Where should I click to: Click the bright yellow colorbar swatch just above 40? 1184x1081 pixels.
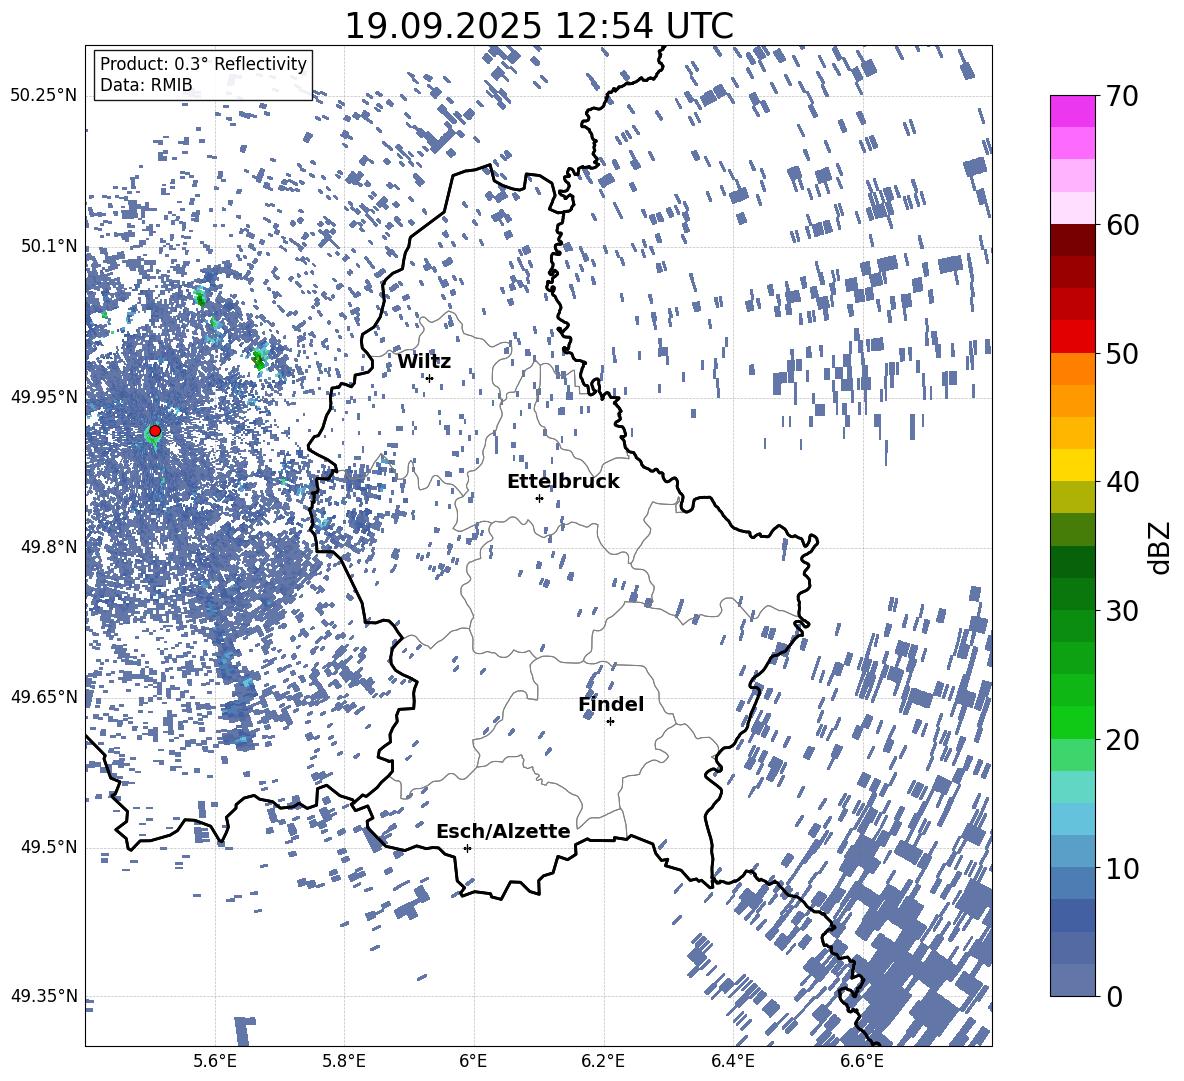click(x=1073, y=466)
